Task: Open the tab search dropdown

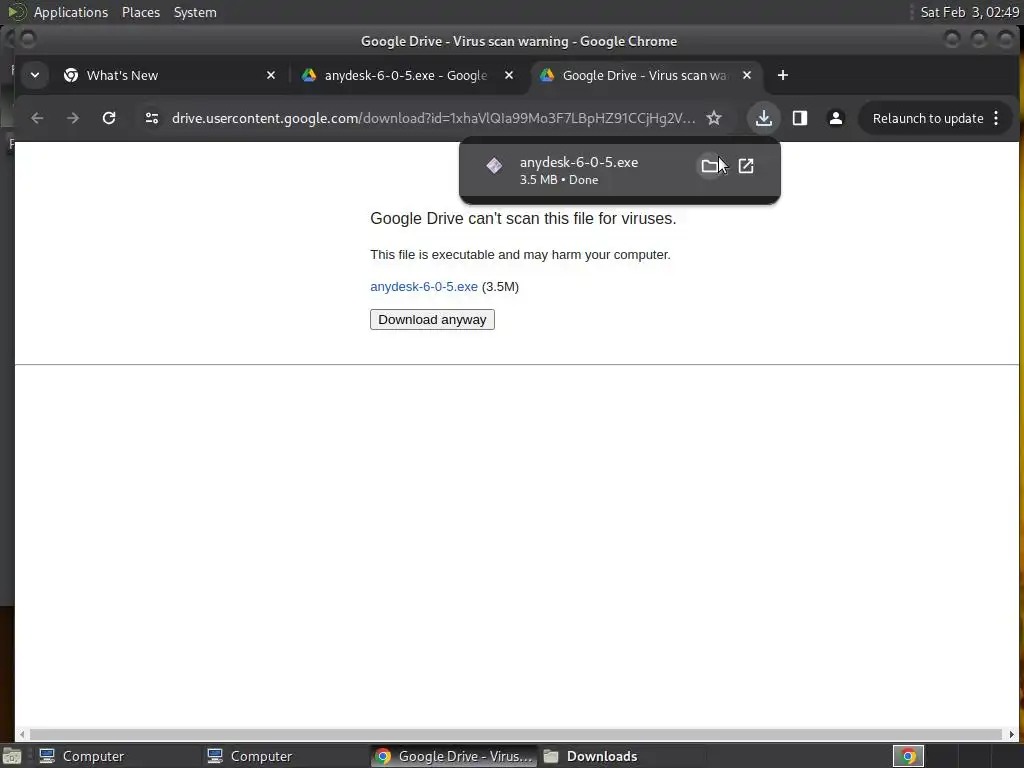Action: (x=35, y=75)
